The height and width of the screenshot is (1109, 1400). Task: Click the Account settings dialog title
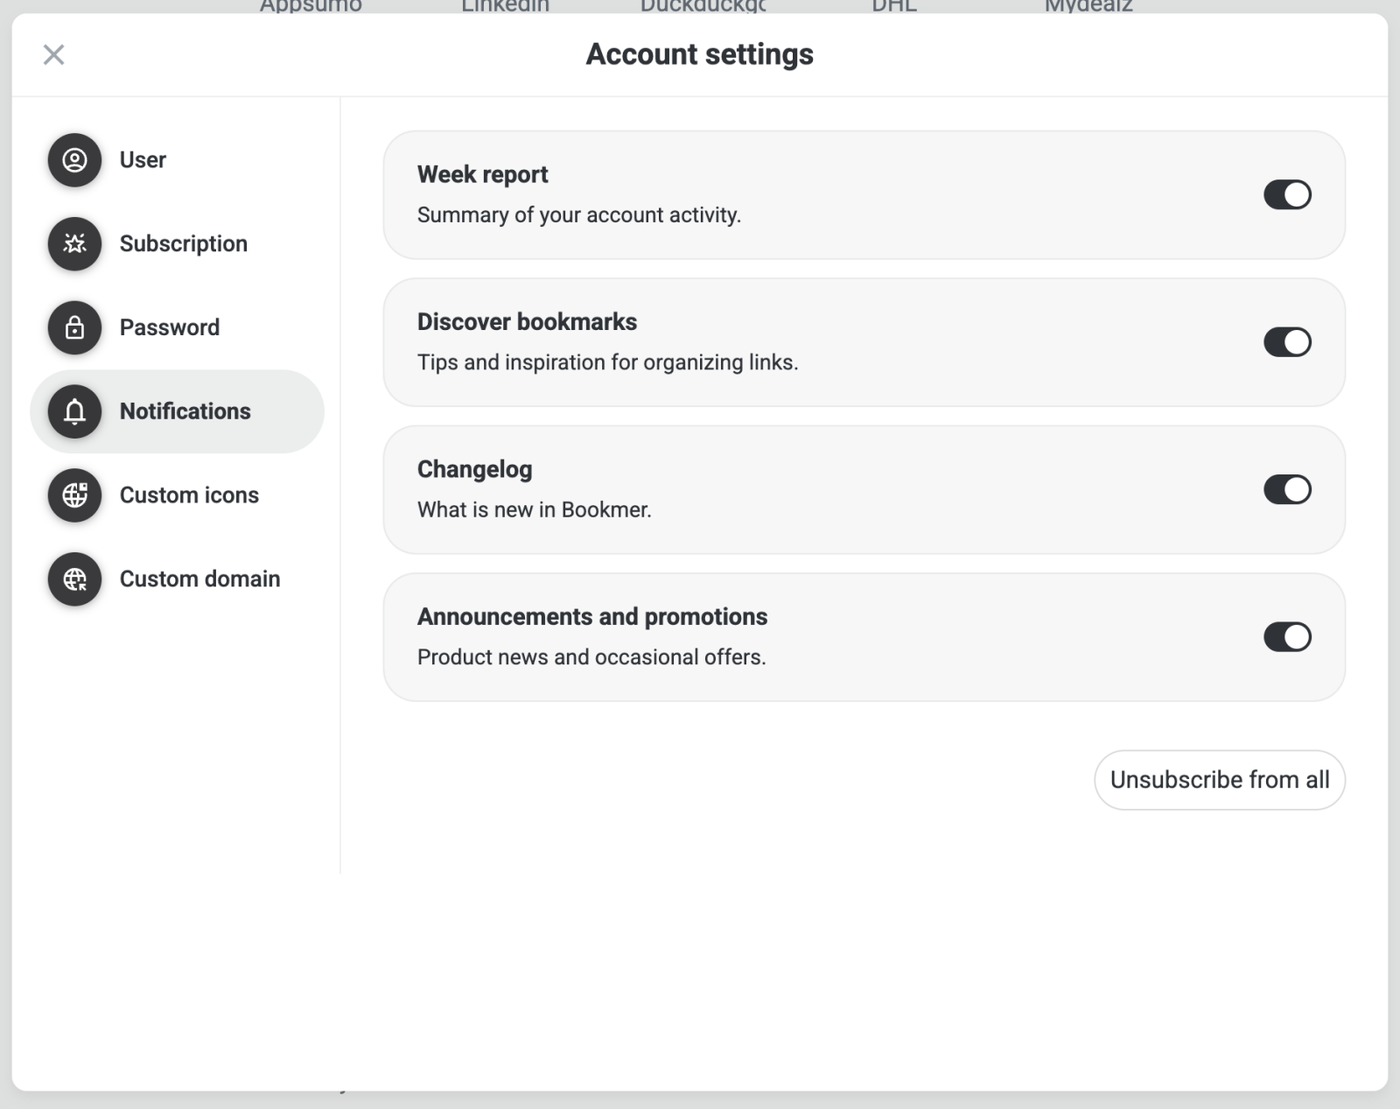699,55
